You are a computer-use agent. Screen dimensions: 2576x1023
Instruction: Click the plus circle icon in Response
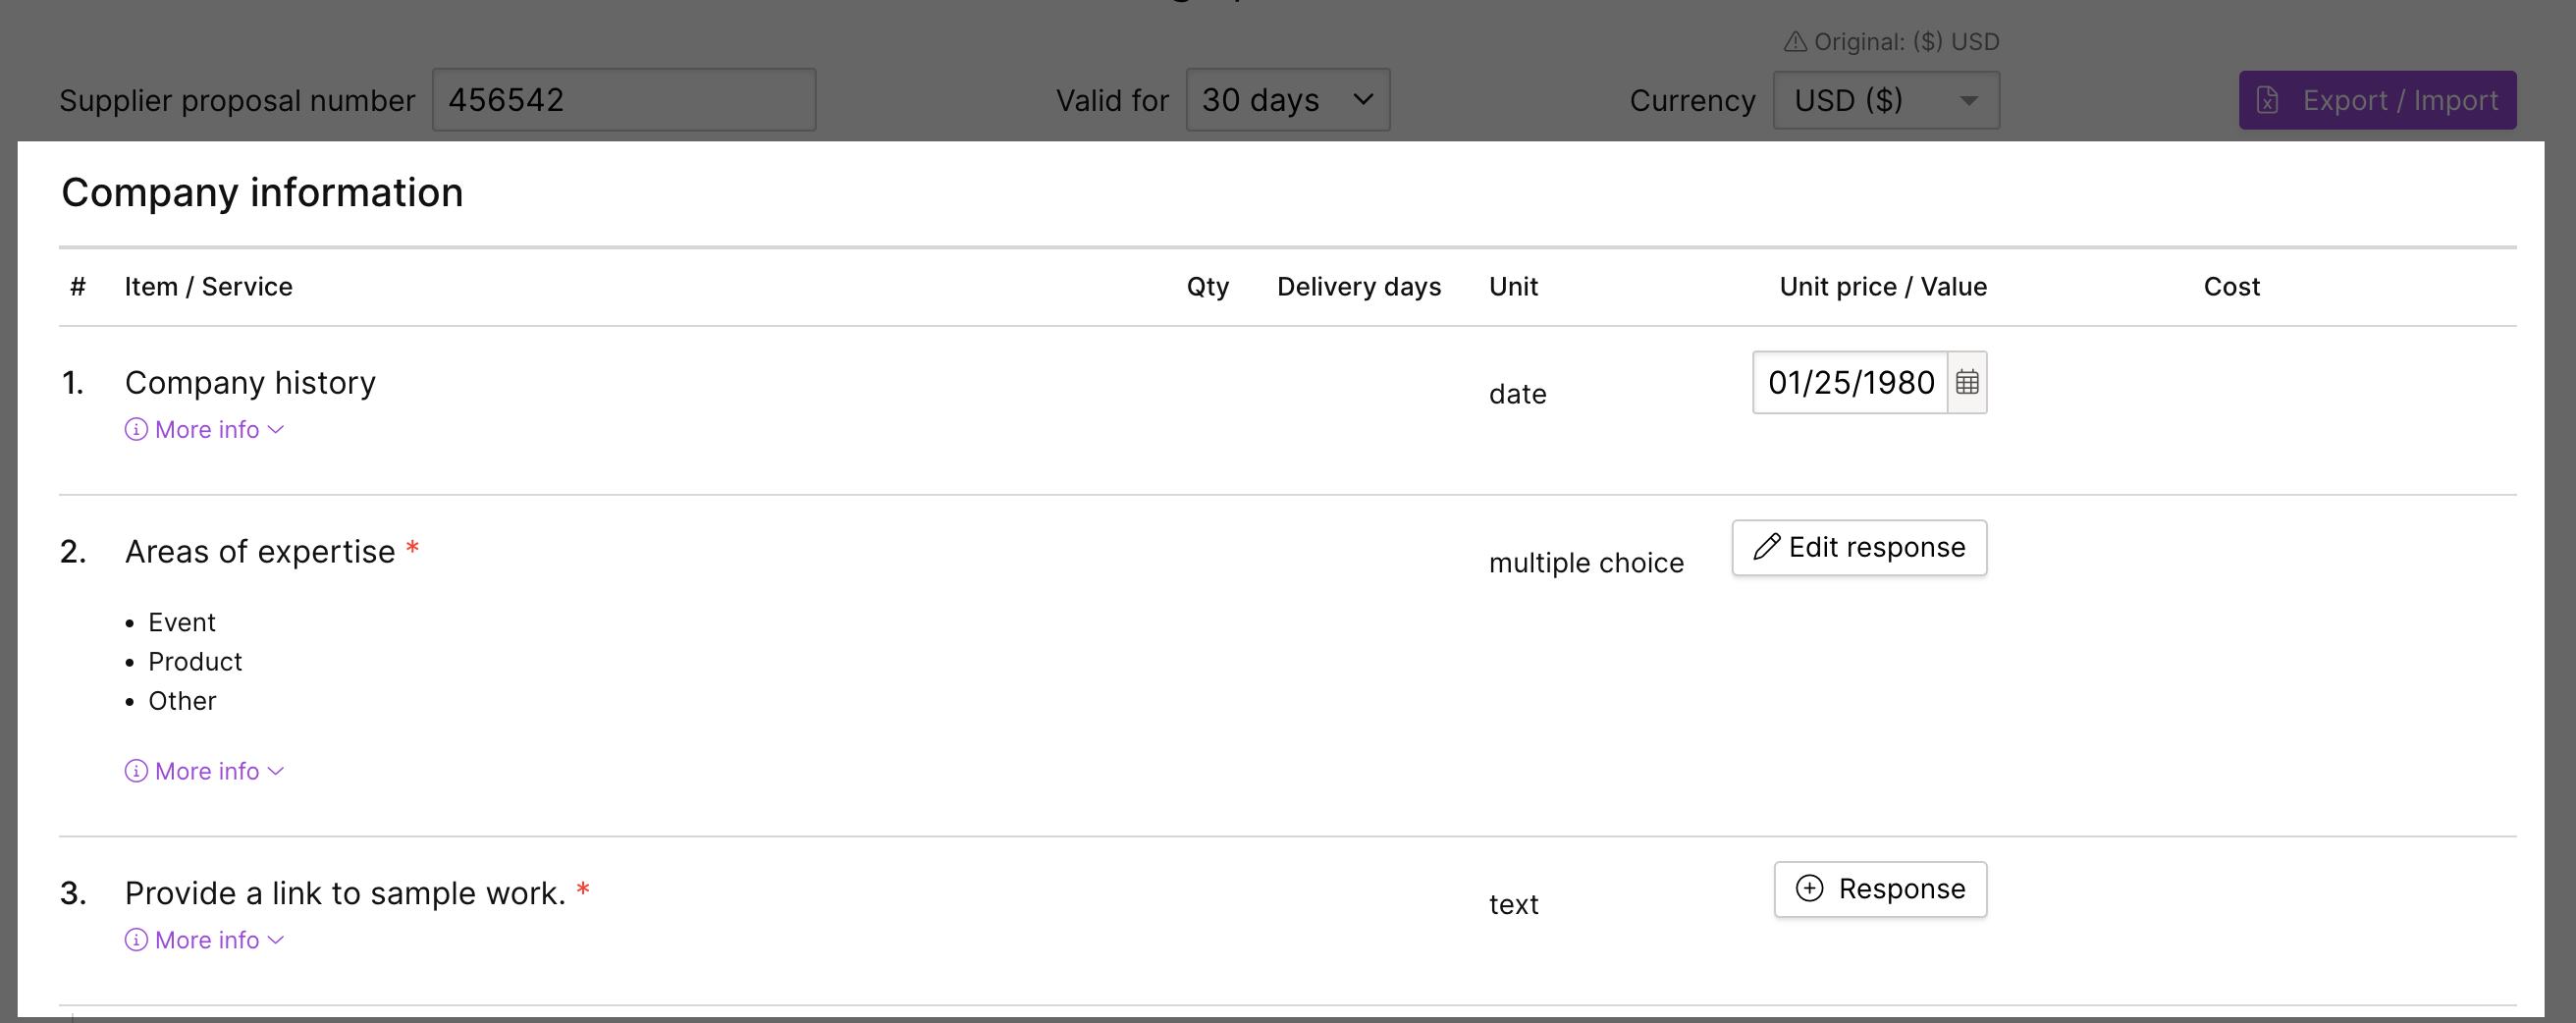coord(1809,888)
